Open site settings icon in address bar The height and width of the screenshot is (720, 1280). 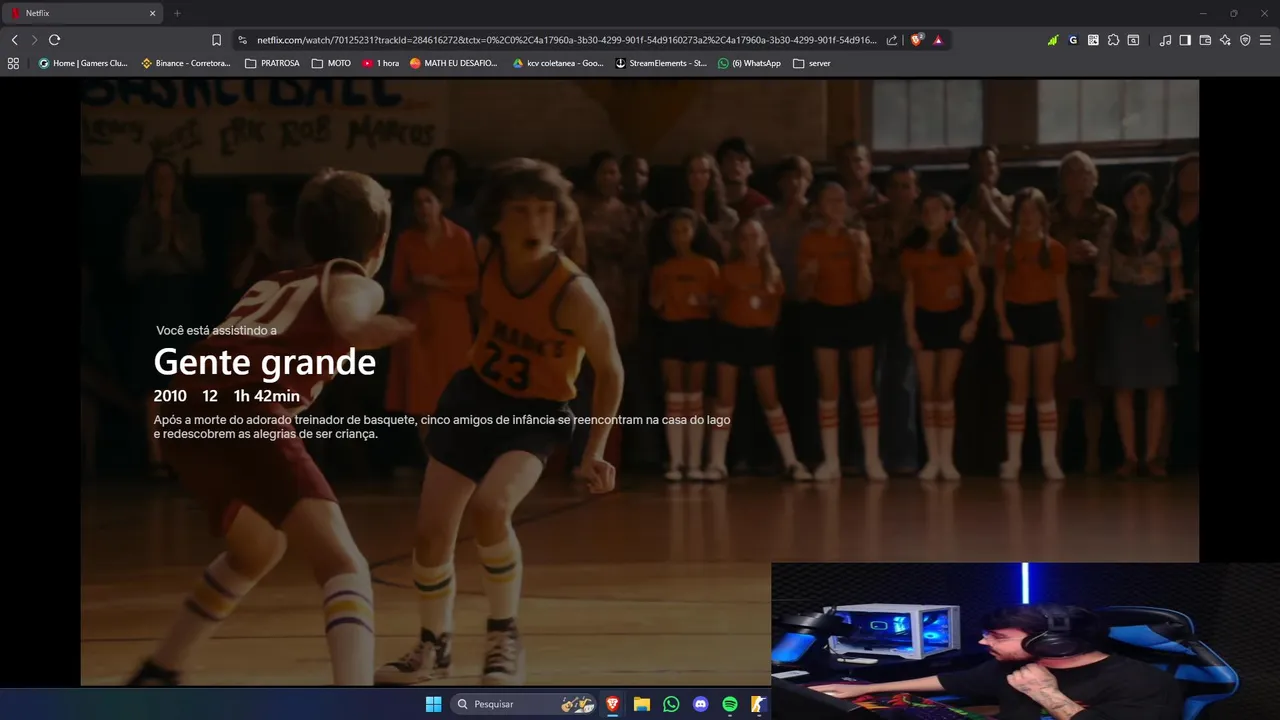(242, 40)
